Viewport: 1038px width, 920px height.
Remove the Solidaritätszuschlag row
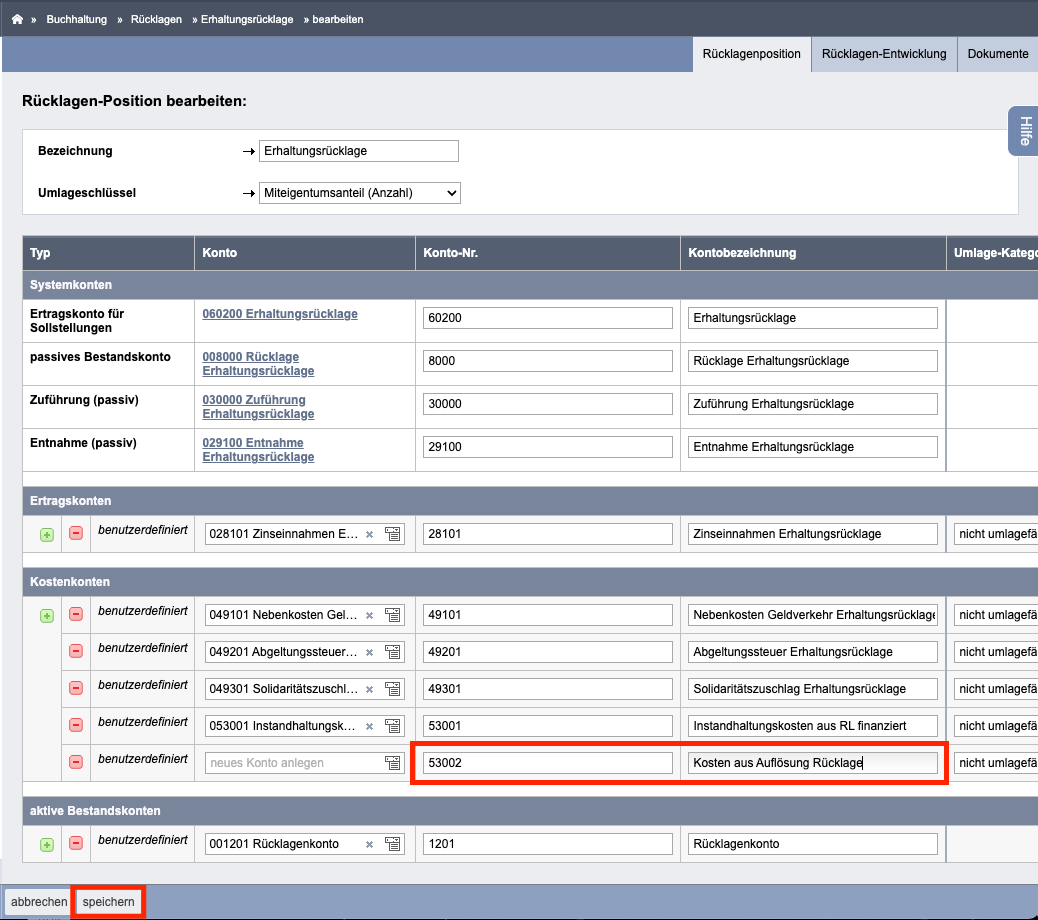[x=76, y=688]
